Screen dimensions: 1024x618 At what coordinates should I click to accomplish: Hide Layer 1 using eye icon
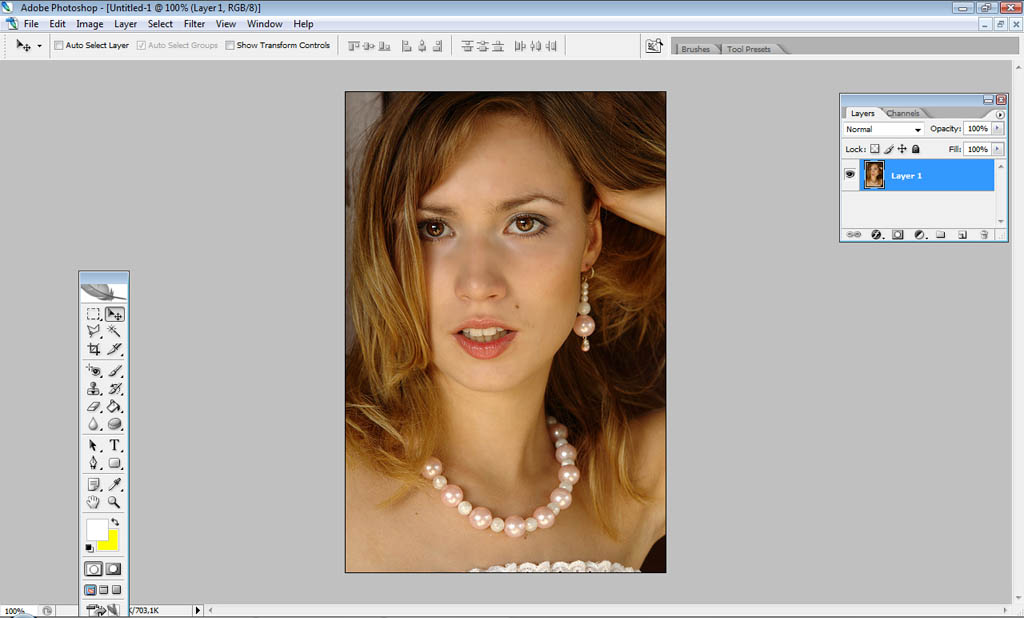tap(851, 175)
